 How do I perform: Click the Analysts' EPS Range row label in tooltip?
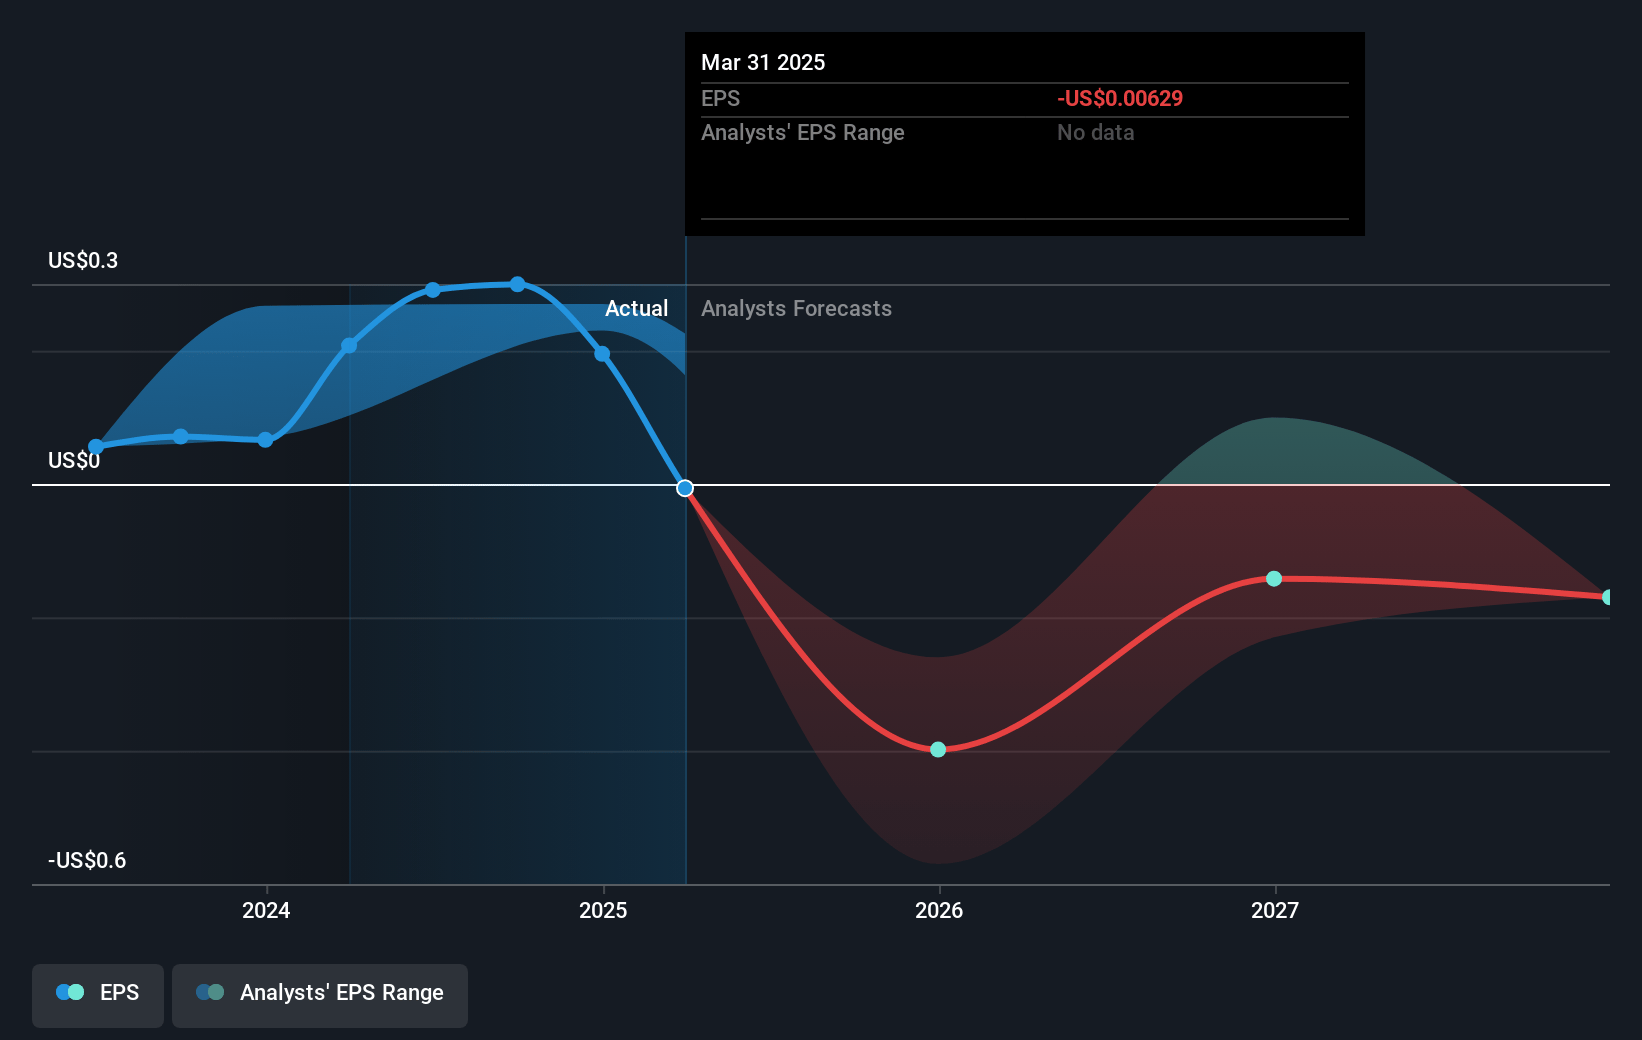tap(803, 132)
